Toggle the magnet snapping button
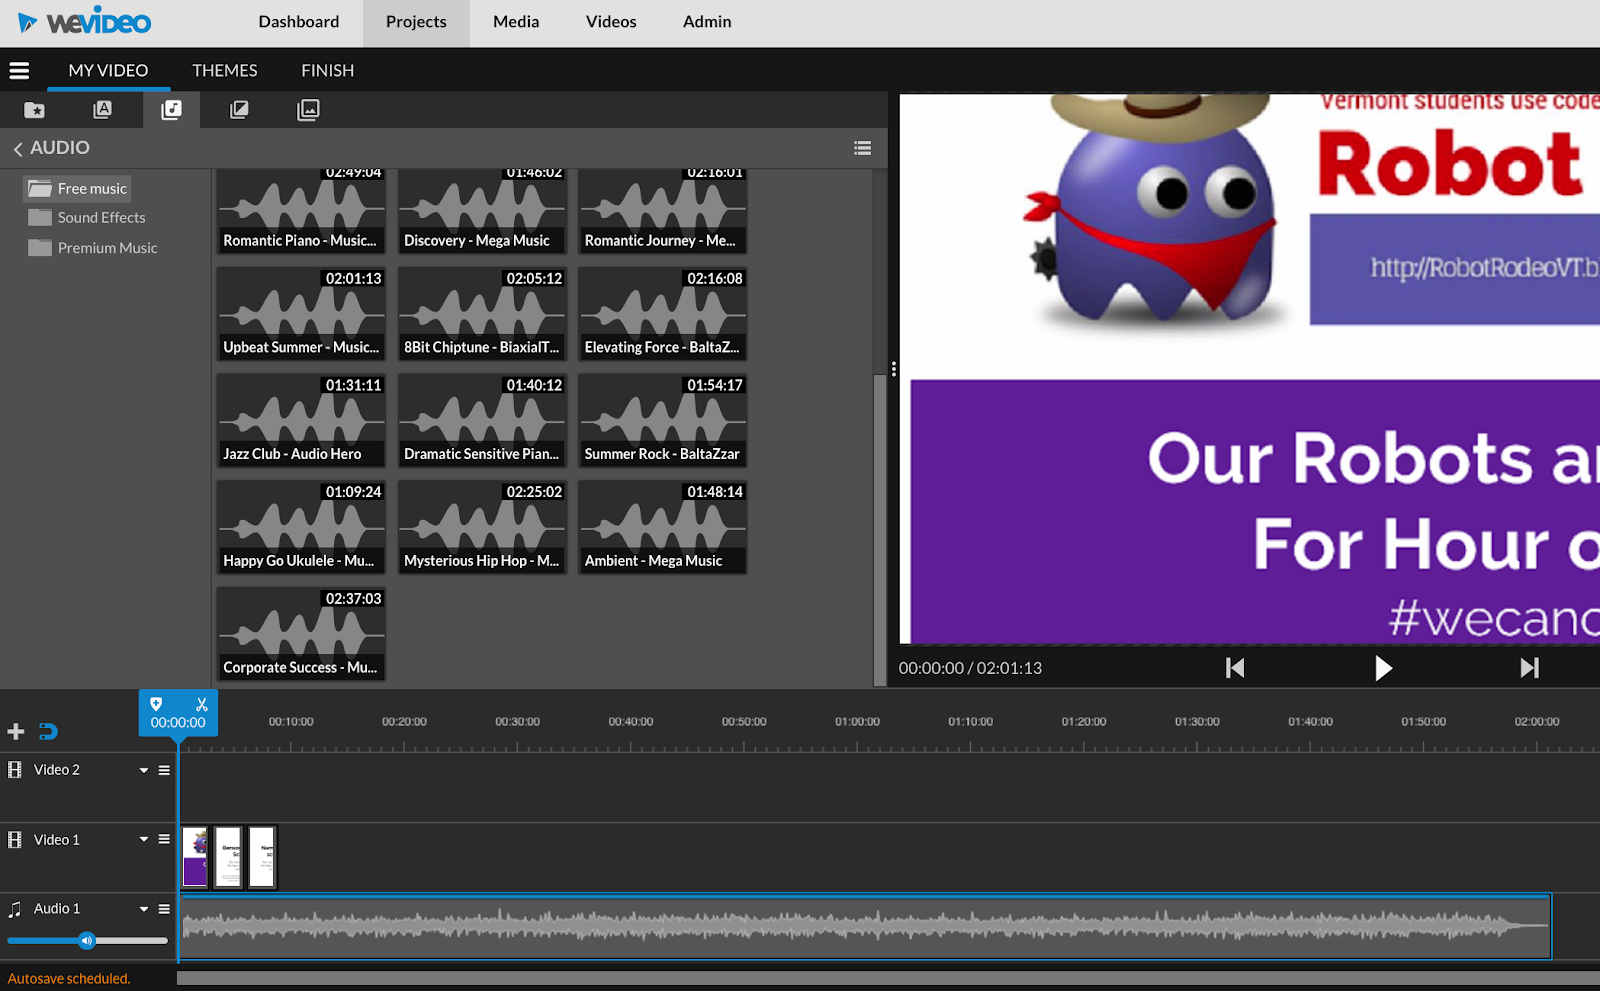The image size is (1600, 991). click(48, 732)
